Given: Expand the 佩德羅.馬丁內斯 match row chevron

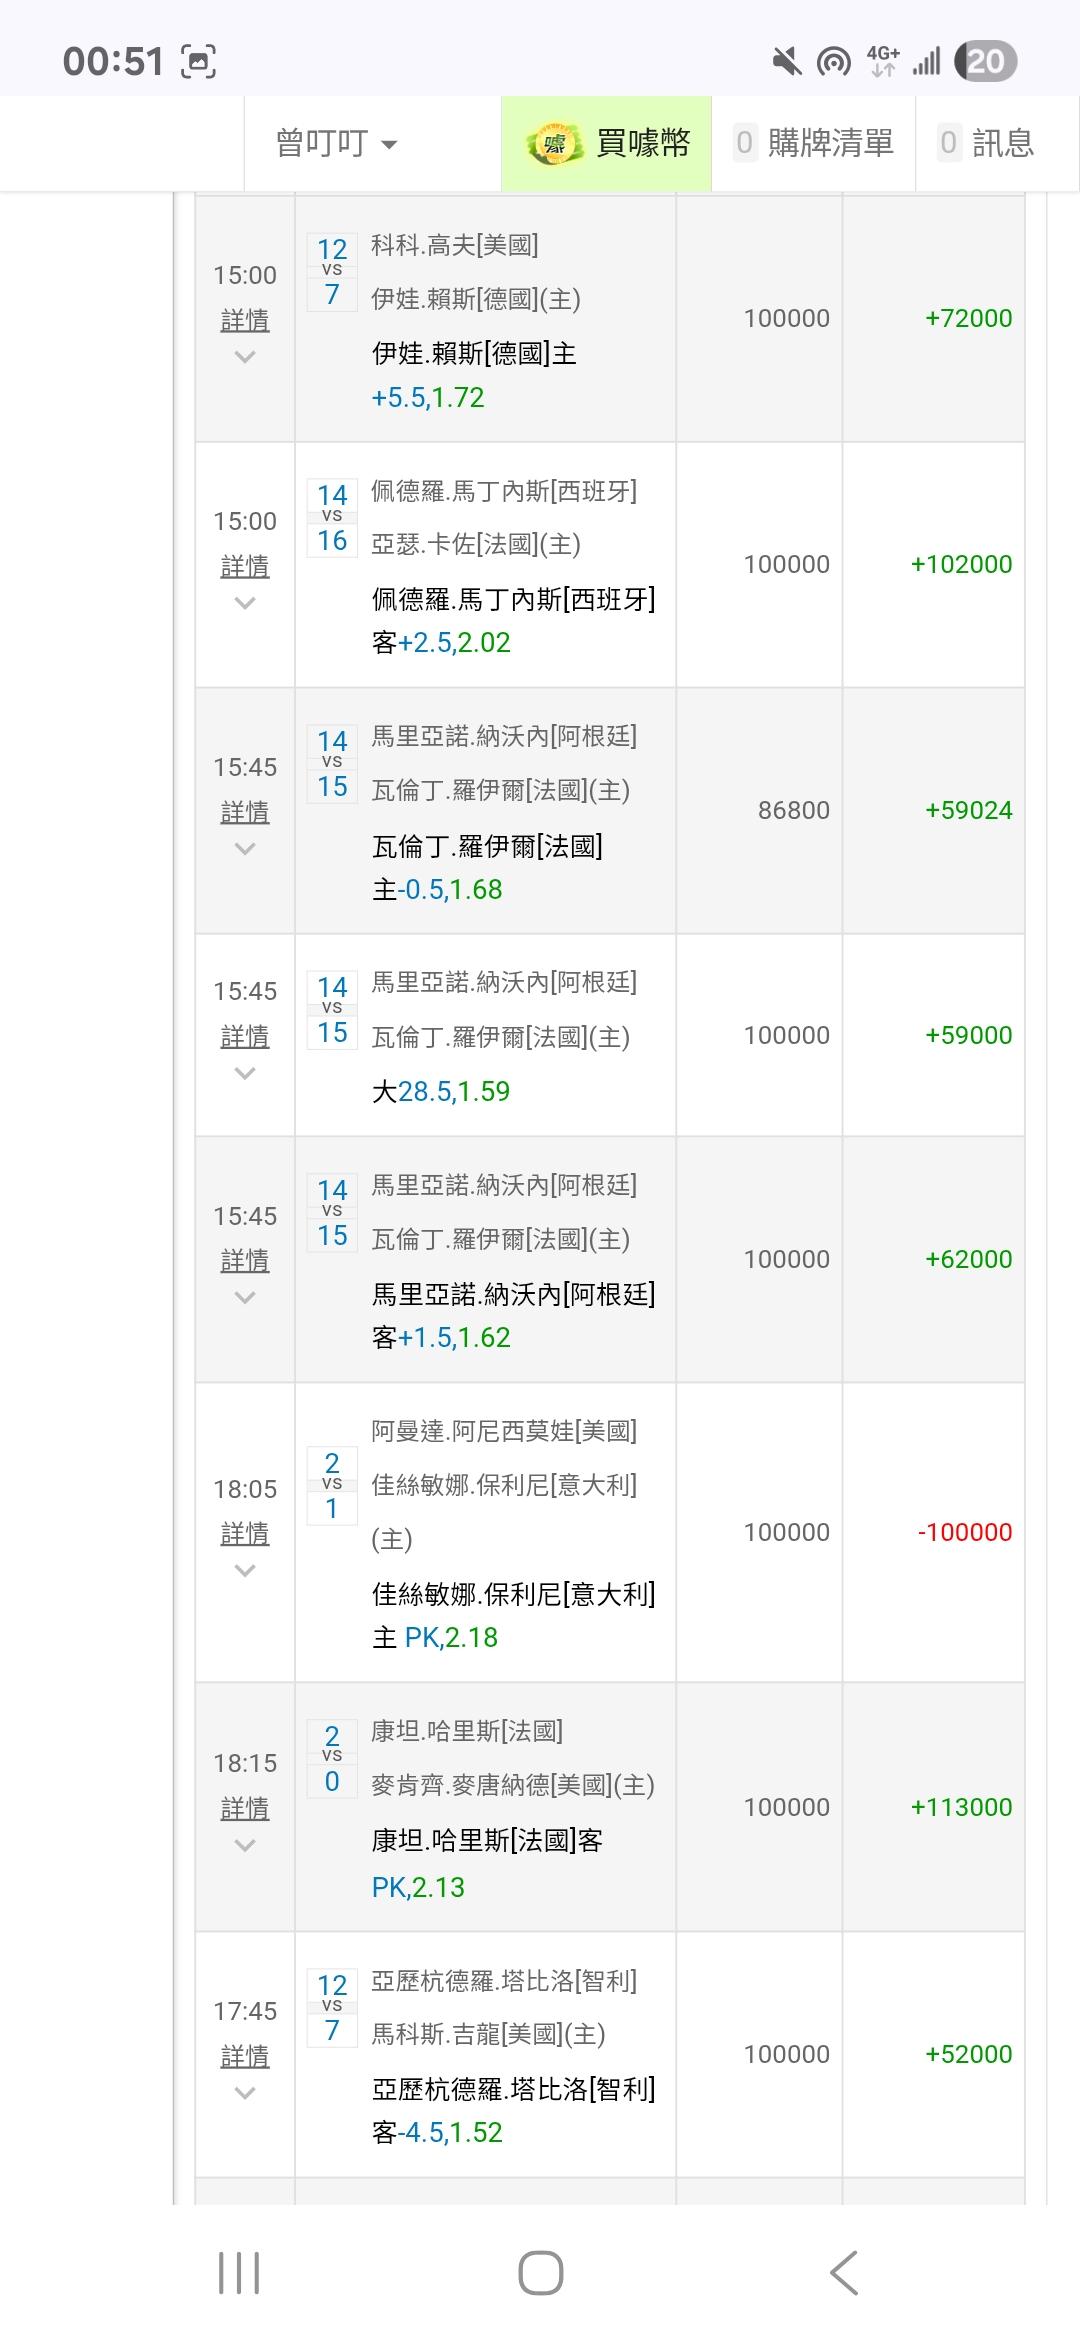Looking at the screenshot, I should tap(245, 603).
